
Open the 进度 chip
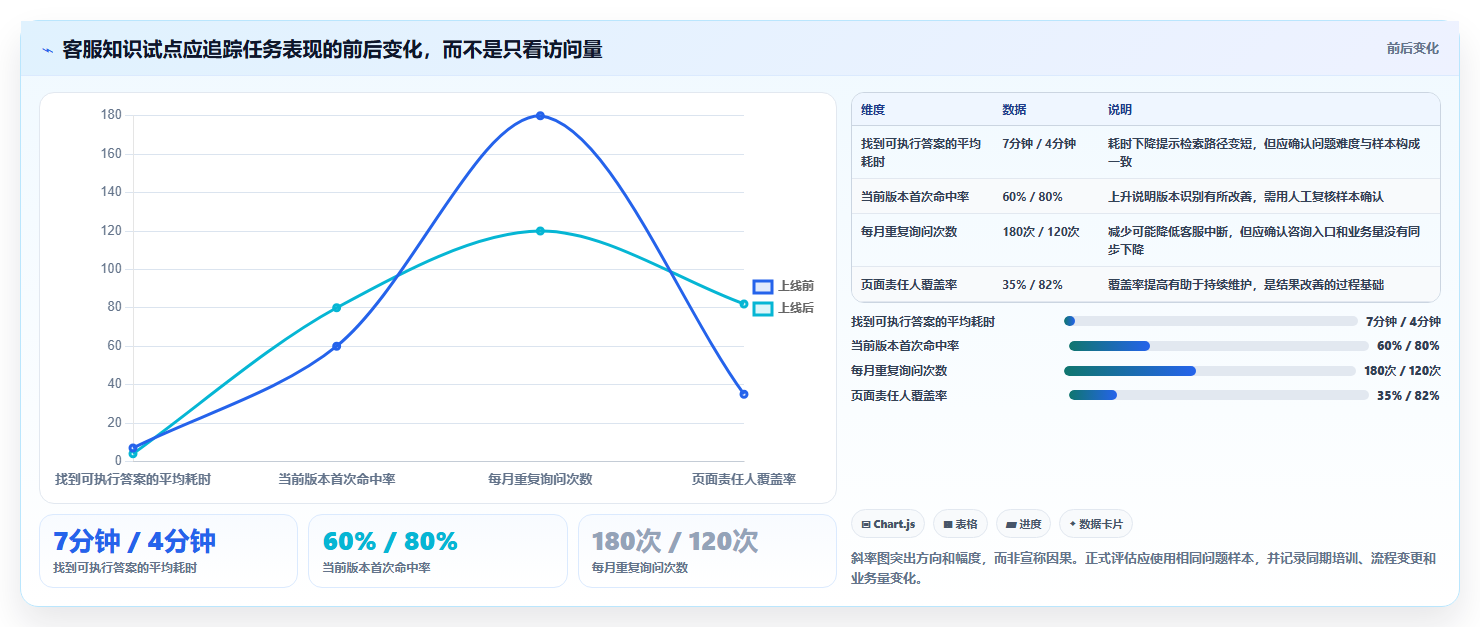click(x=1023, y=524)
